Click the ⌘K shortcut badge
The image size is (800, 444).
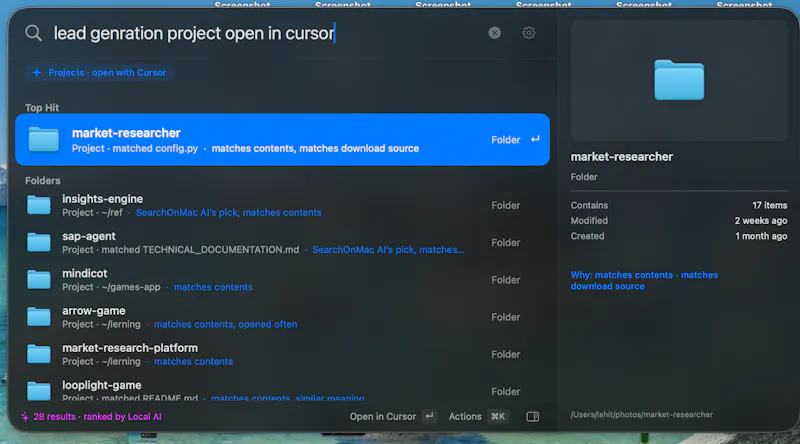tap(497, 416)
